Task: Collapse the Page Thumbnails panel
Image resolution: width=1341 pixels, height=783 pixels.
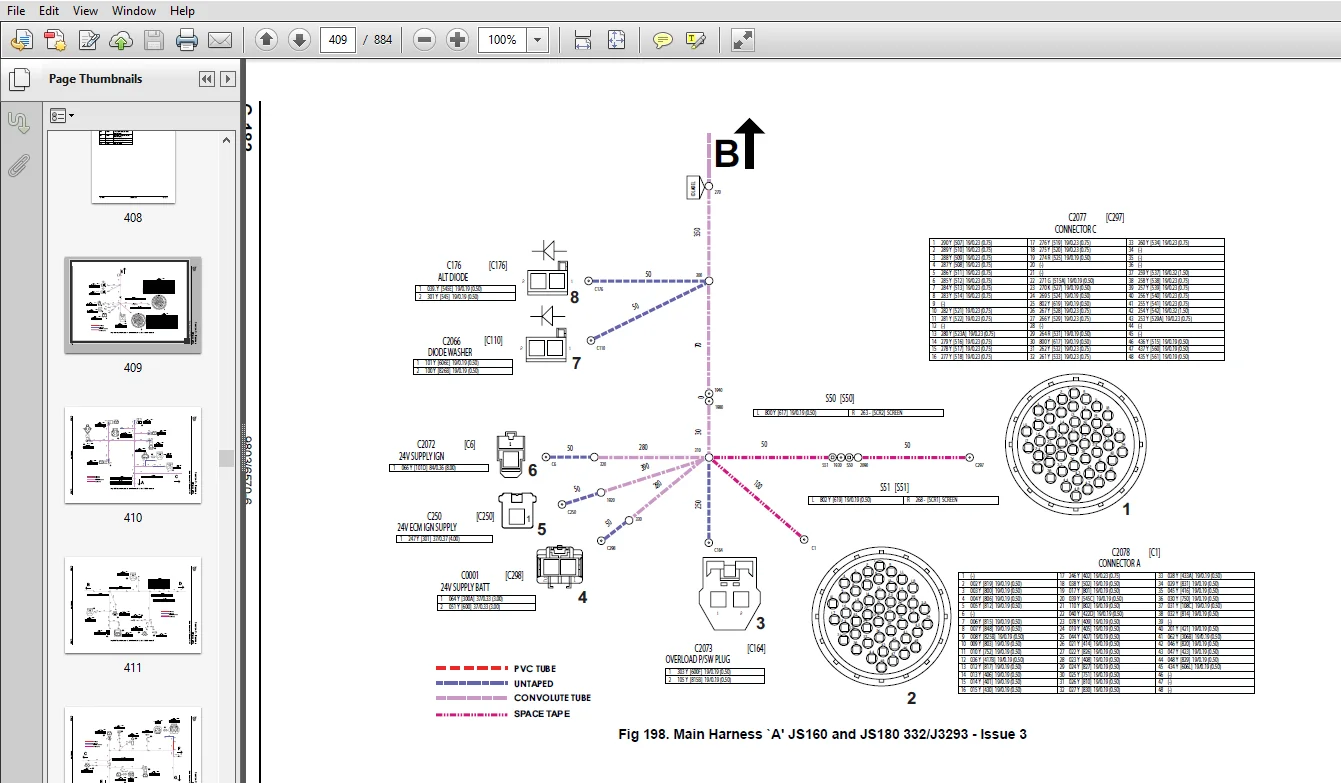Action: tap(206, 79)
